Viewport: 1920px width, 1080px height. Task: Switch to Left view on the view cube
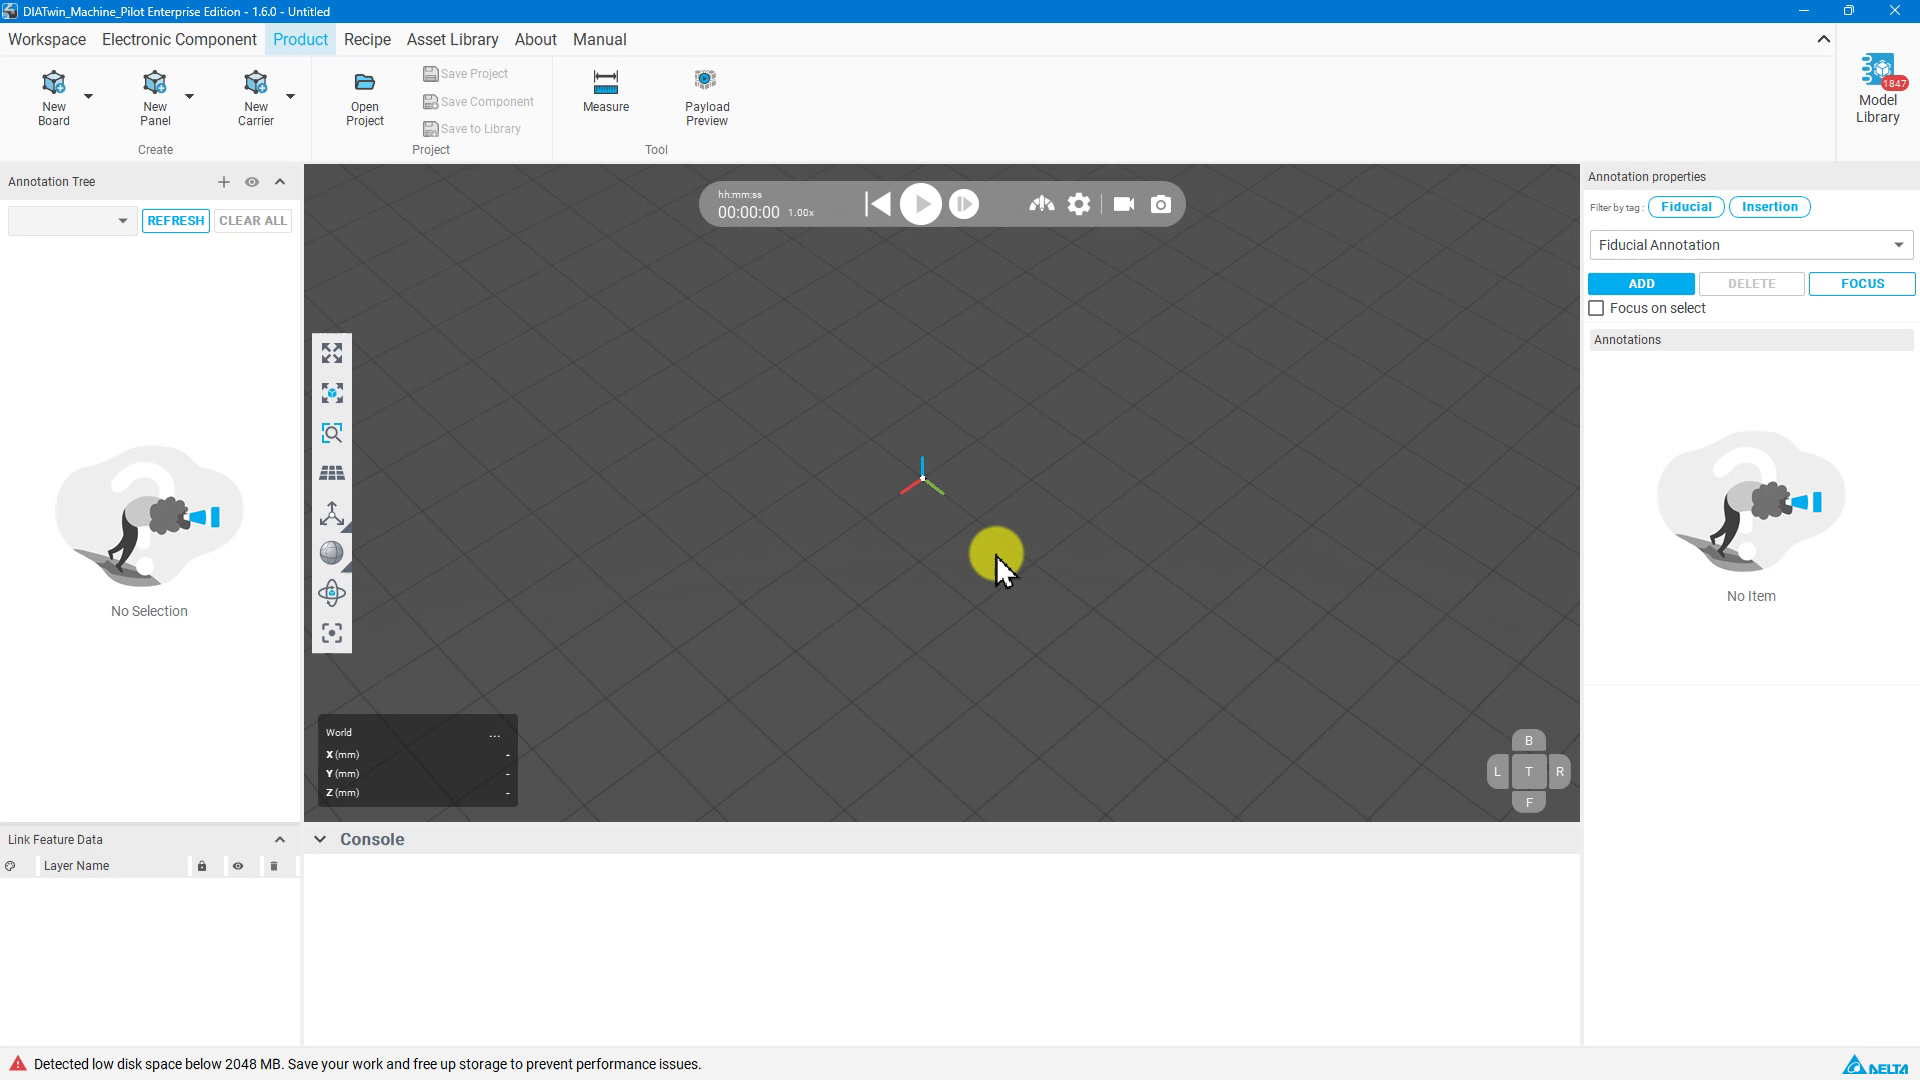tap(1497, 772)
